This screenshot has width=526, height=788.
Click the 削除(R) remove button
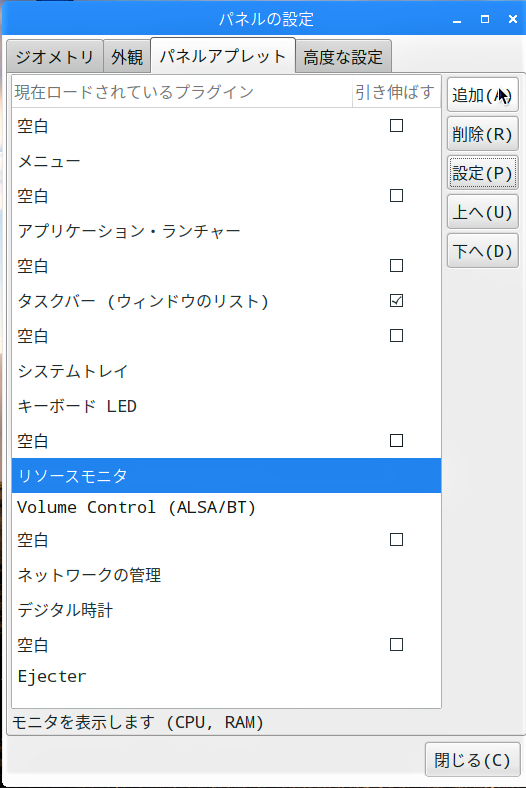(x=482, y=134)
